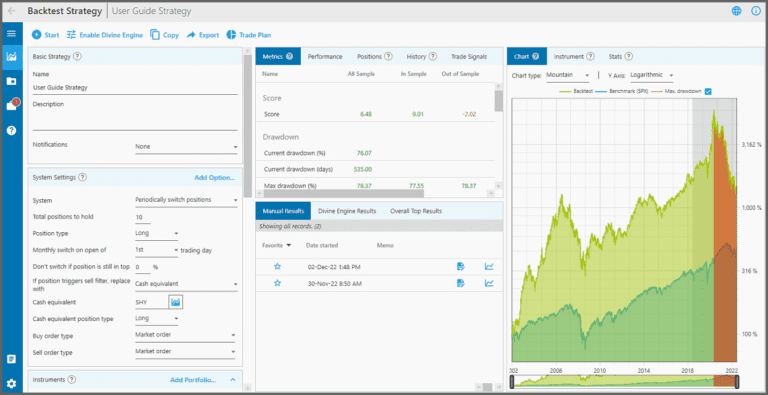The height and width of the screenshot is (395, 768).
Task: Switch to the Stats tab
Action: (x=621, y=56)
